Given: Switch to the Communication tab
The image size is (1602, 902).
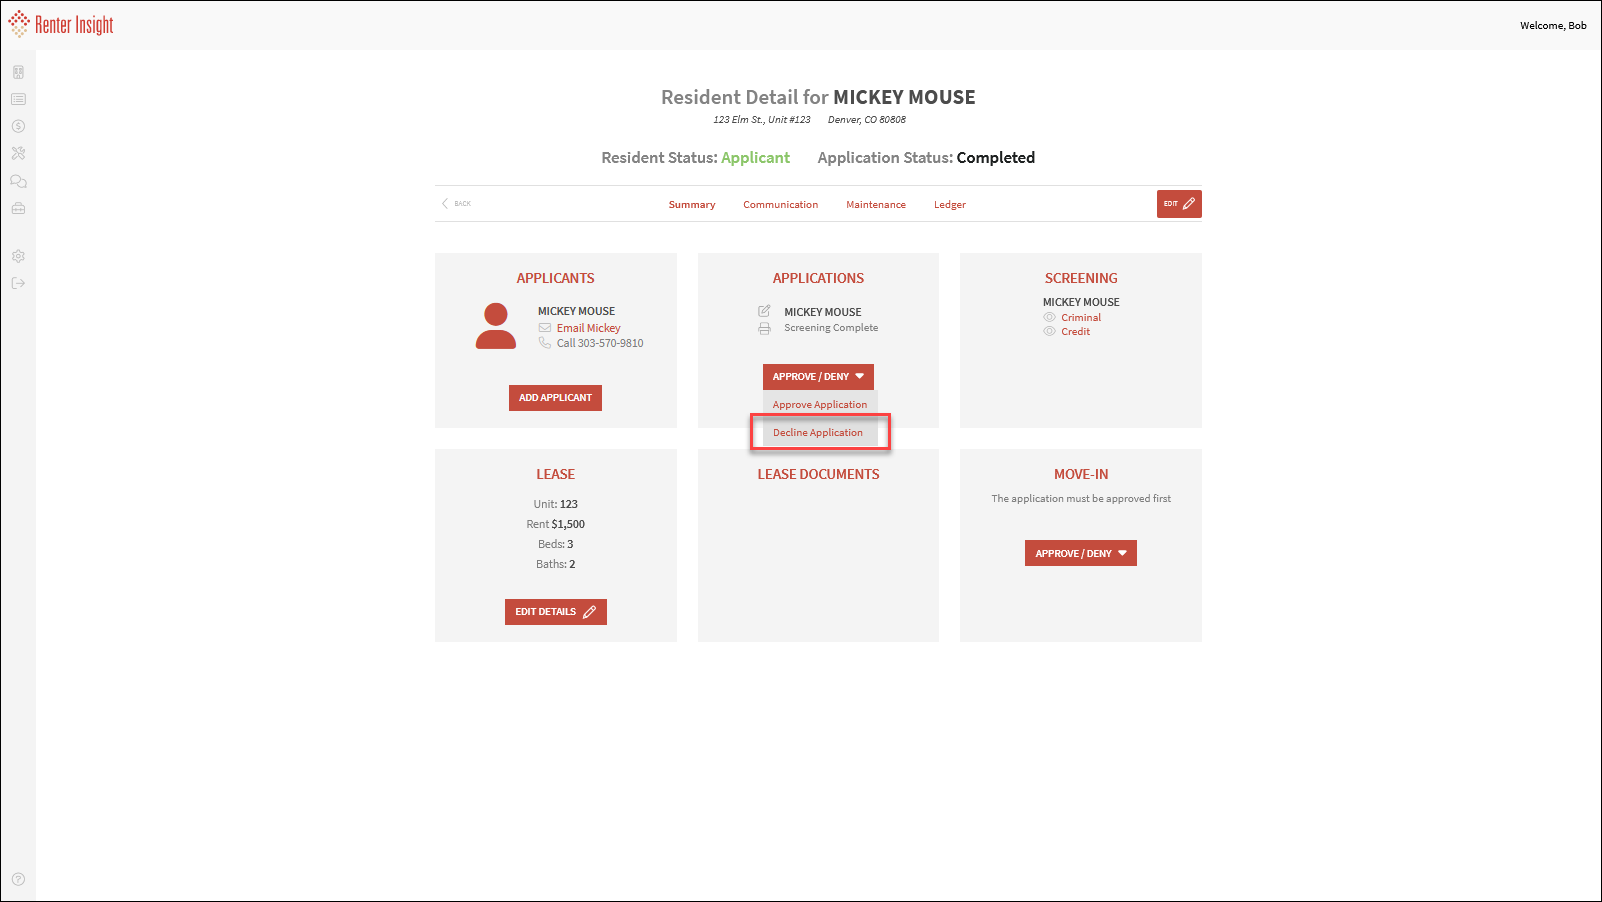Looking at the screenshot, I should [780, 204].
